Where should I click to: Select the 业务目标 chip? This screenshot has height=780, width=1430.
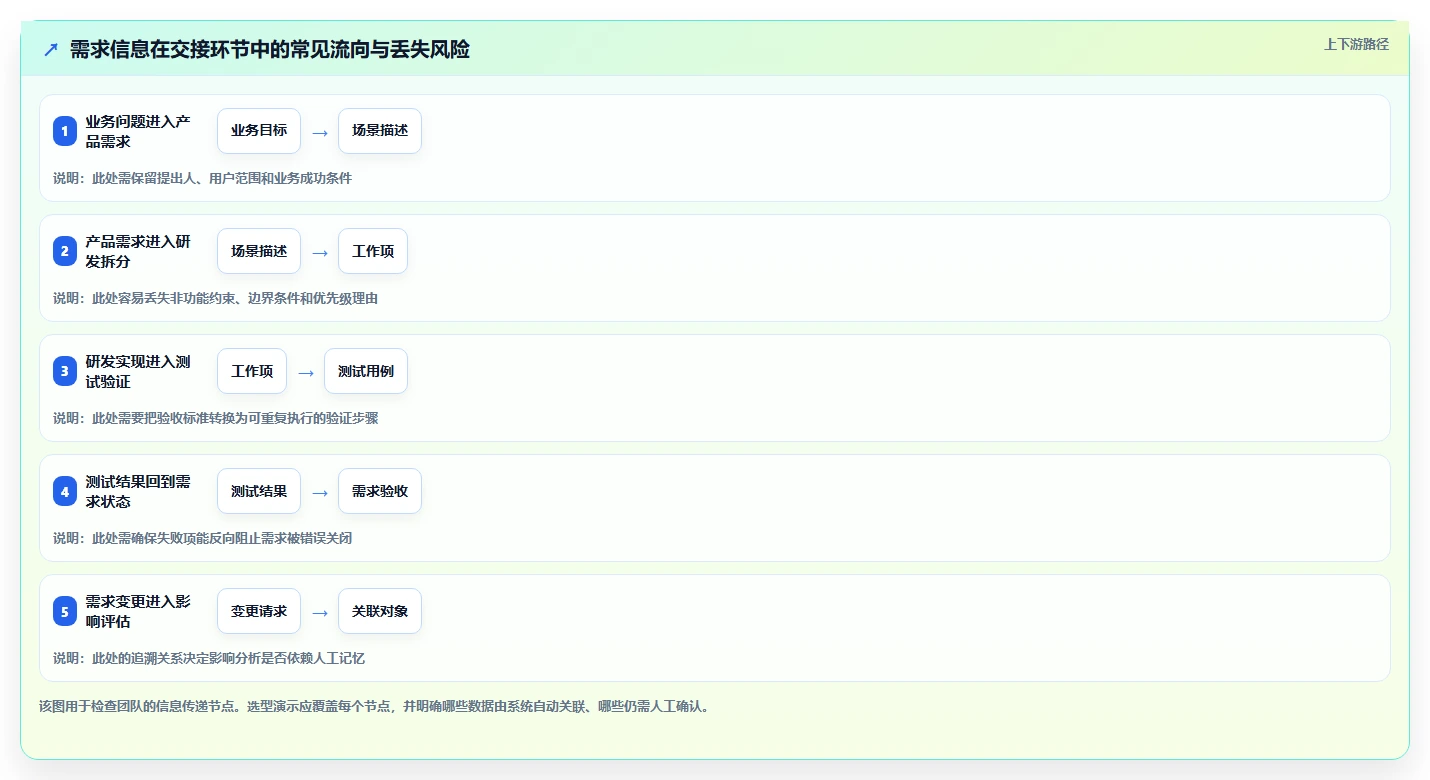click(259, 131)
